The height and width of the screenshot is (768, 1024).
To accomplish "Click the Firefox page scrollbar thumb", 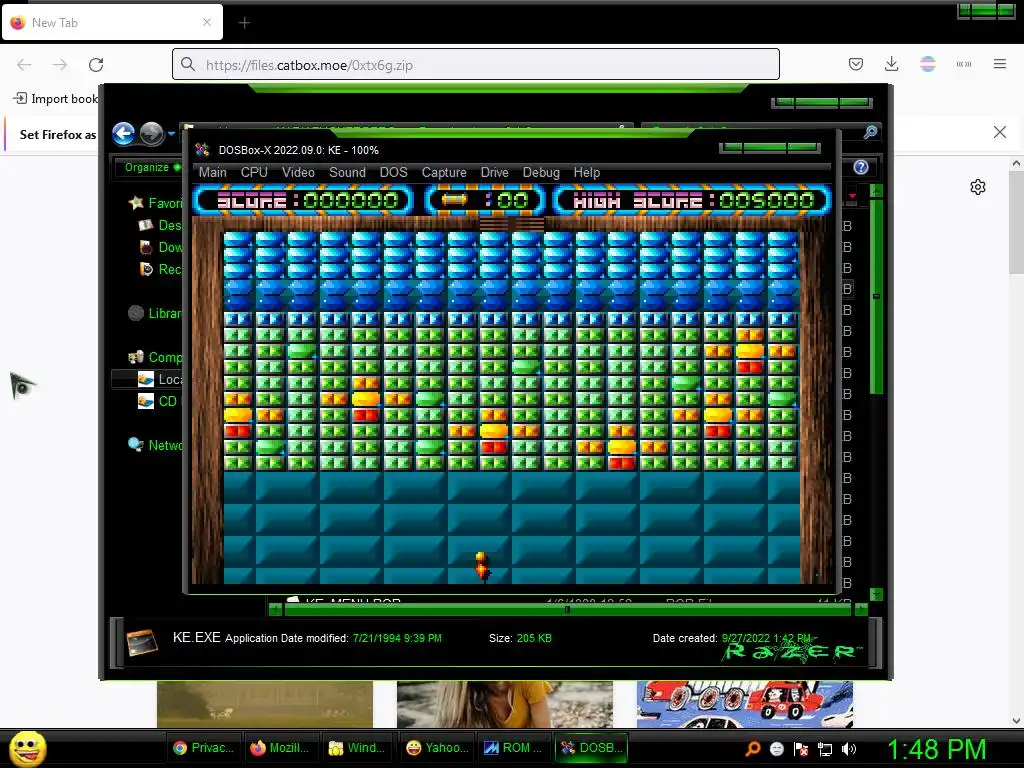I will click(1016, 222).
